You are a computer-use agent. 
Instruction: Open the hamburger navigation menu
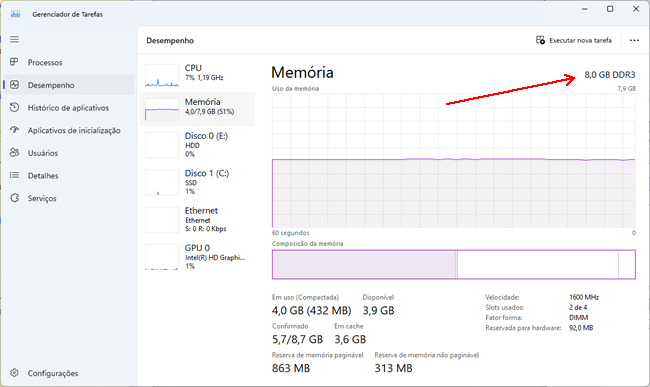pos(15,39)
